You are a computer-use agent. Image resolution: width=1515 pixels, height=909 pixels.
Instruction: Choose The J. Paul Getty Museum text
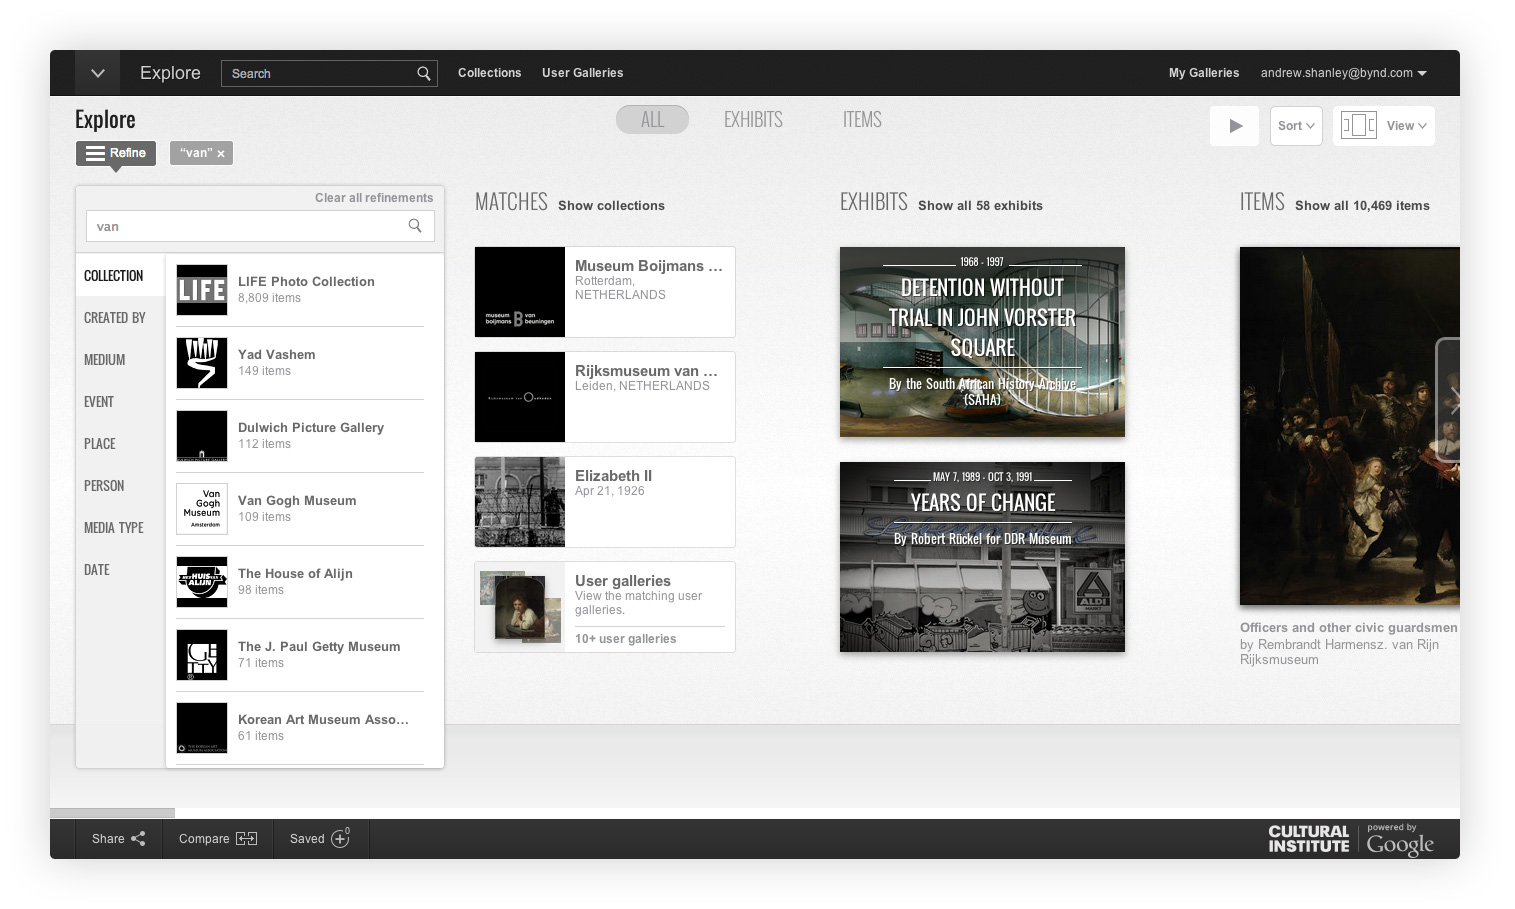click(319, 647)
